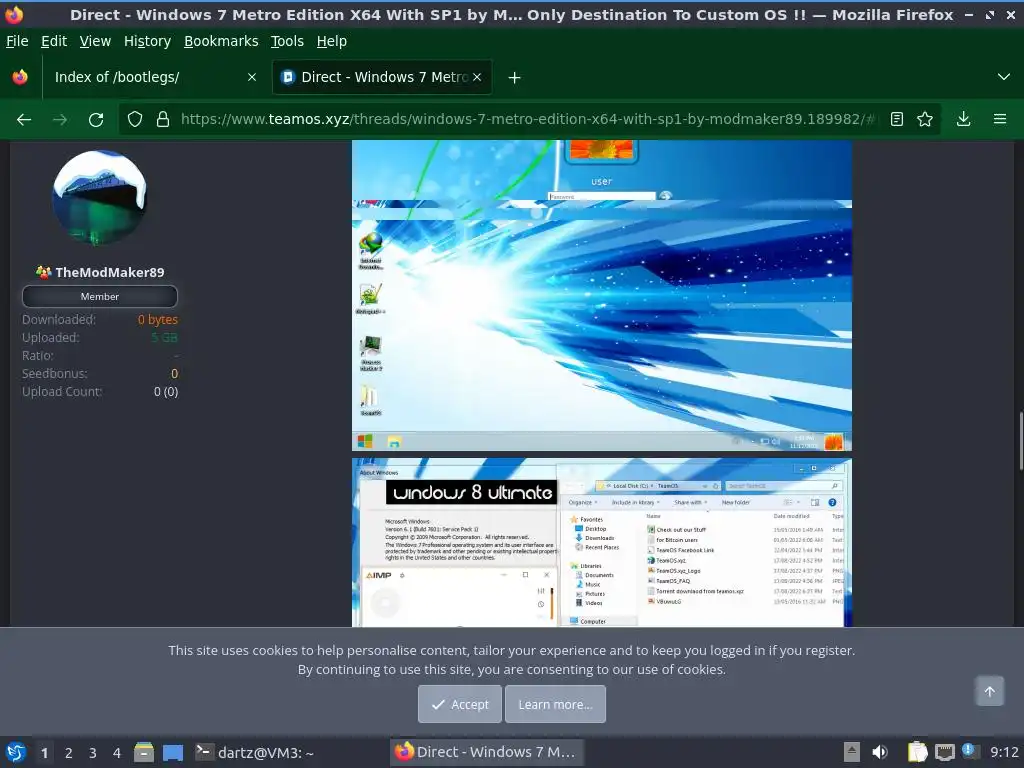The image size is (1024, 768).
Task: Click the '5 GB' uploaded value
Action: 165,338
